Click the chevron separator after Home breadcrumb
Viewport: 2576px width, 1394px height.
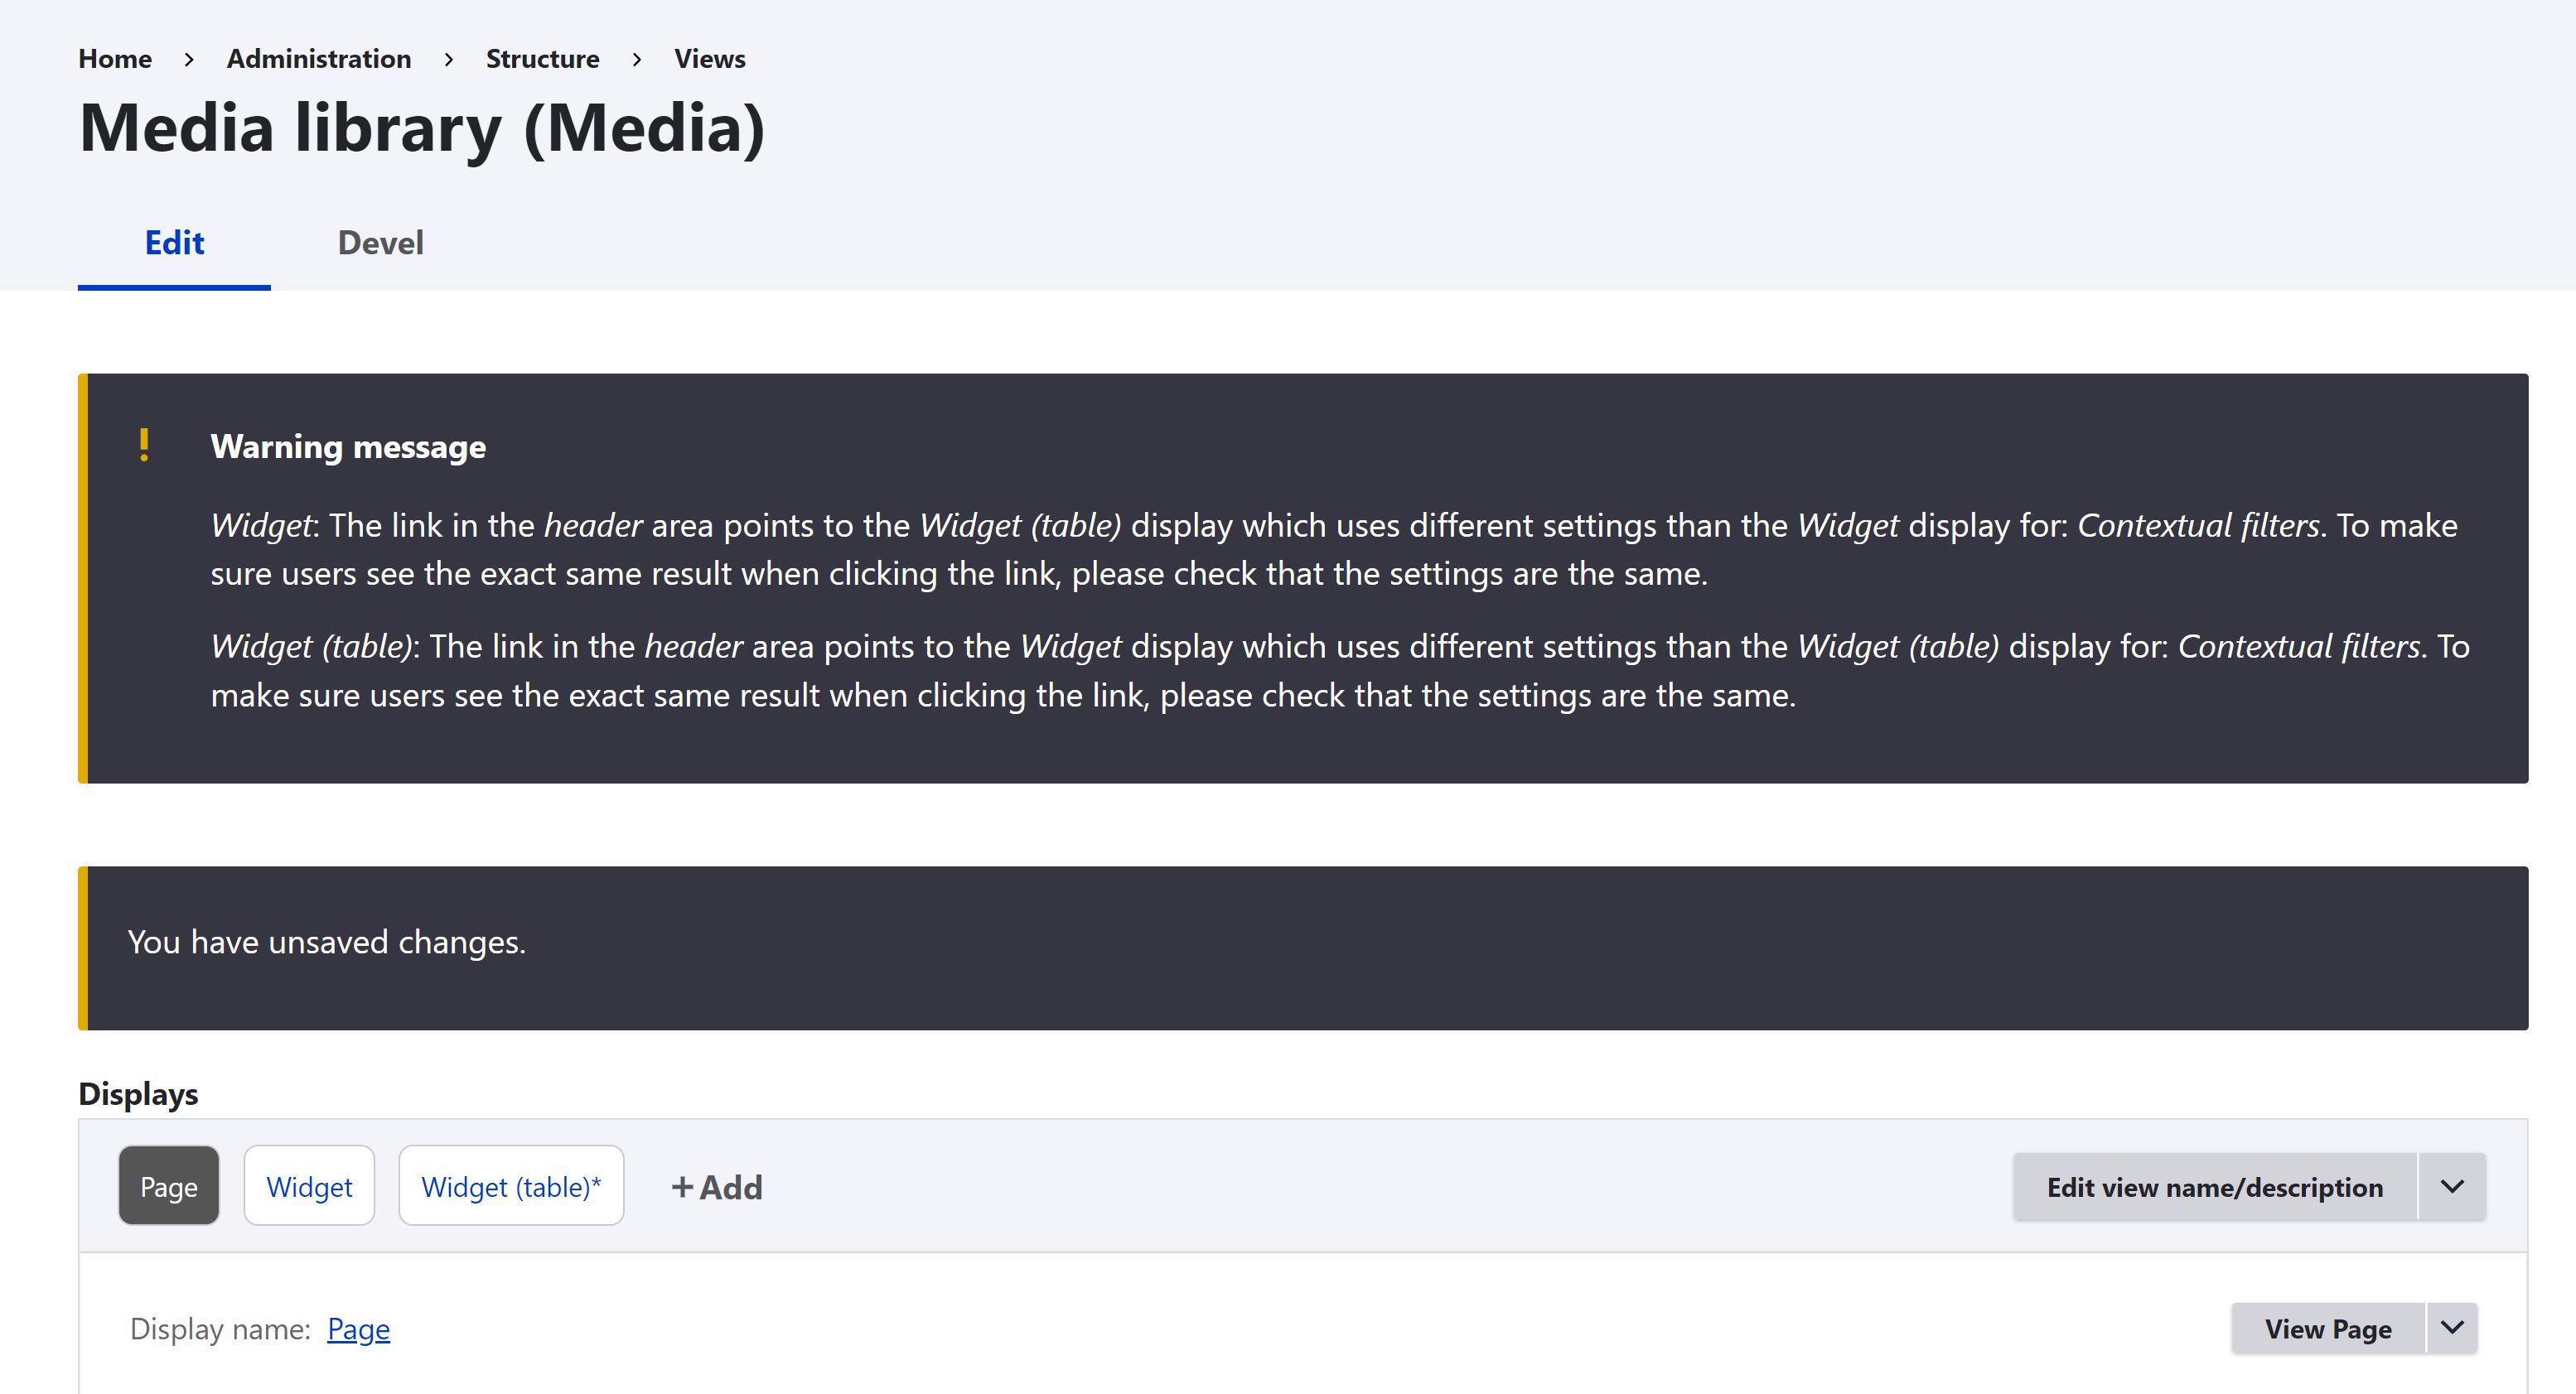(189, 59)
